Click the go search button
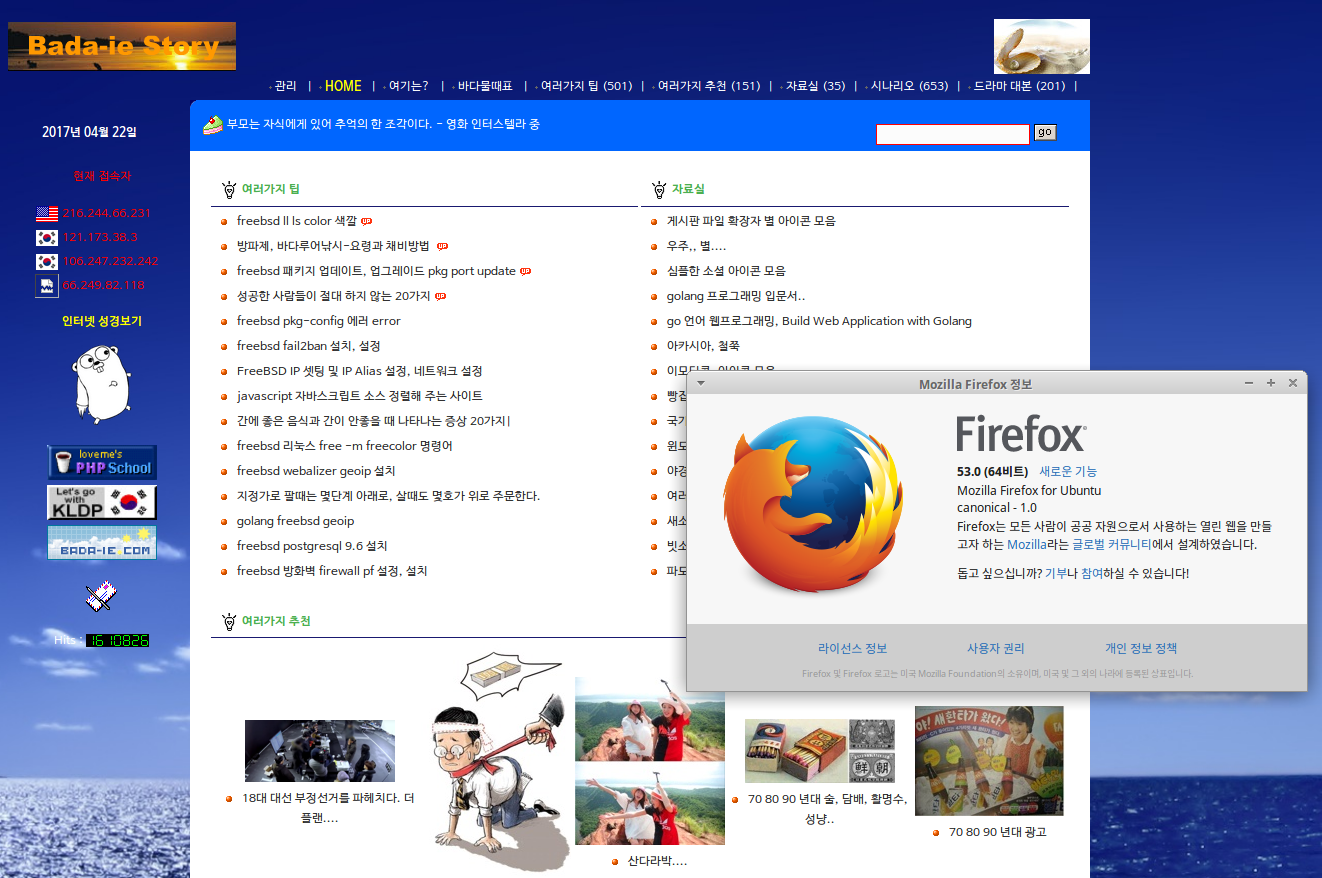Viewport: 1322px width, 878px height. [1045, 132]
